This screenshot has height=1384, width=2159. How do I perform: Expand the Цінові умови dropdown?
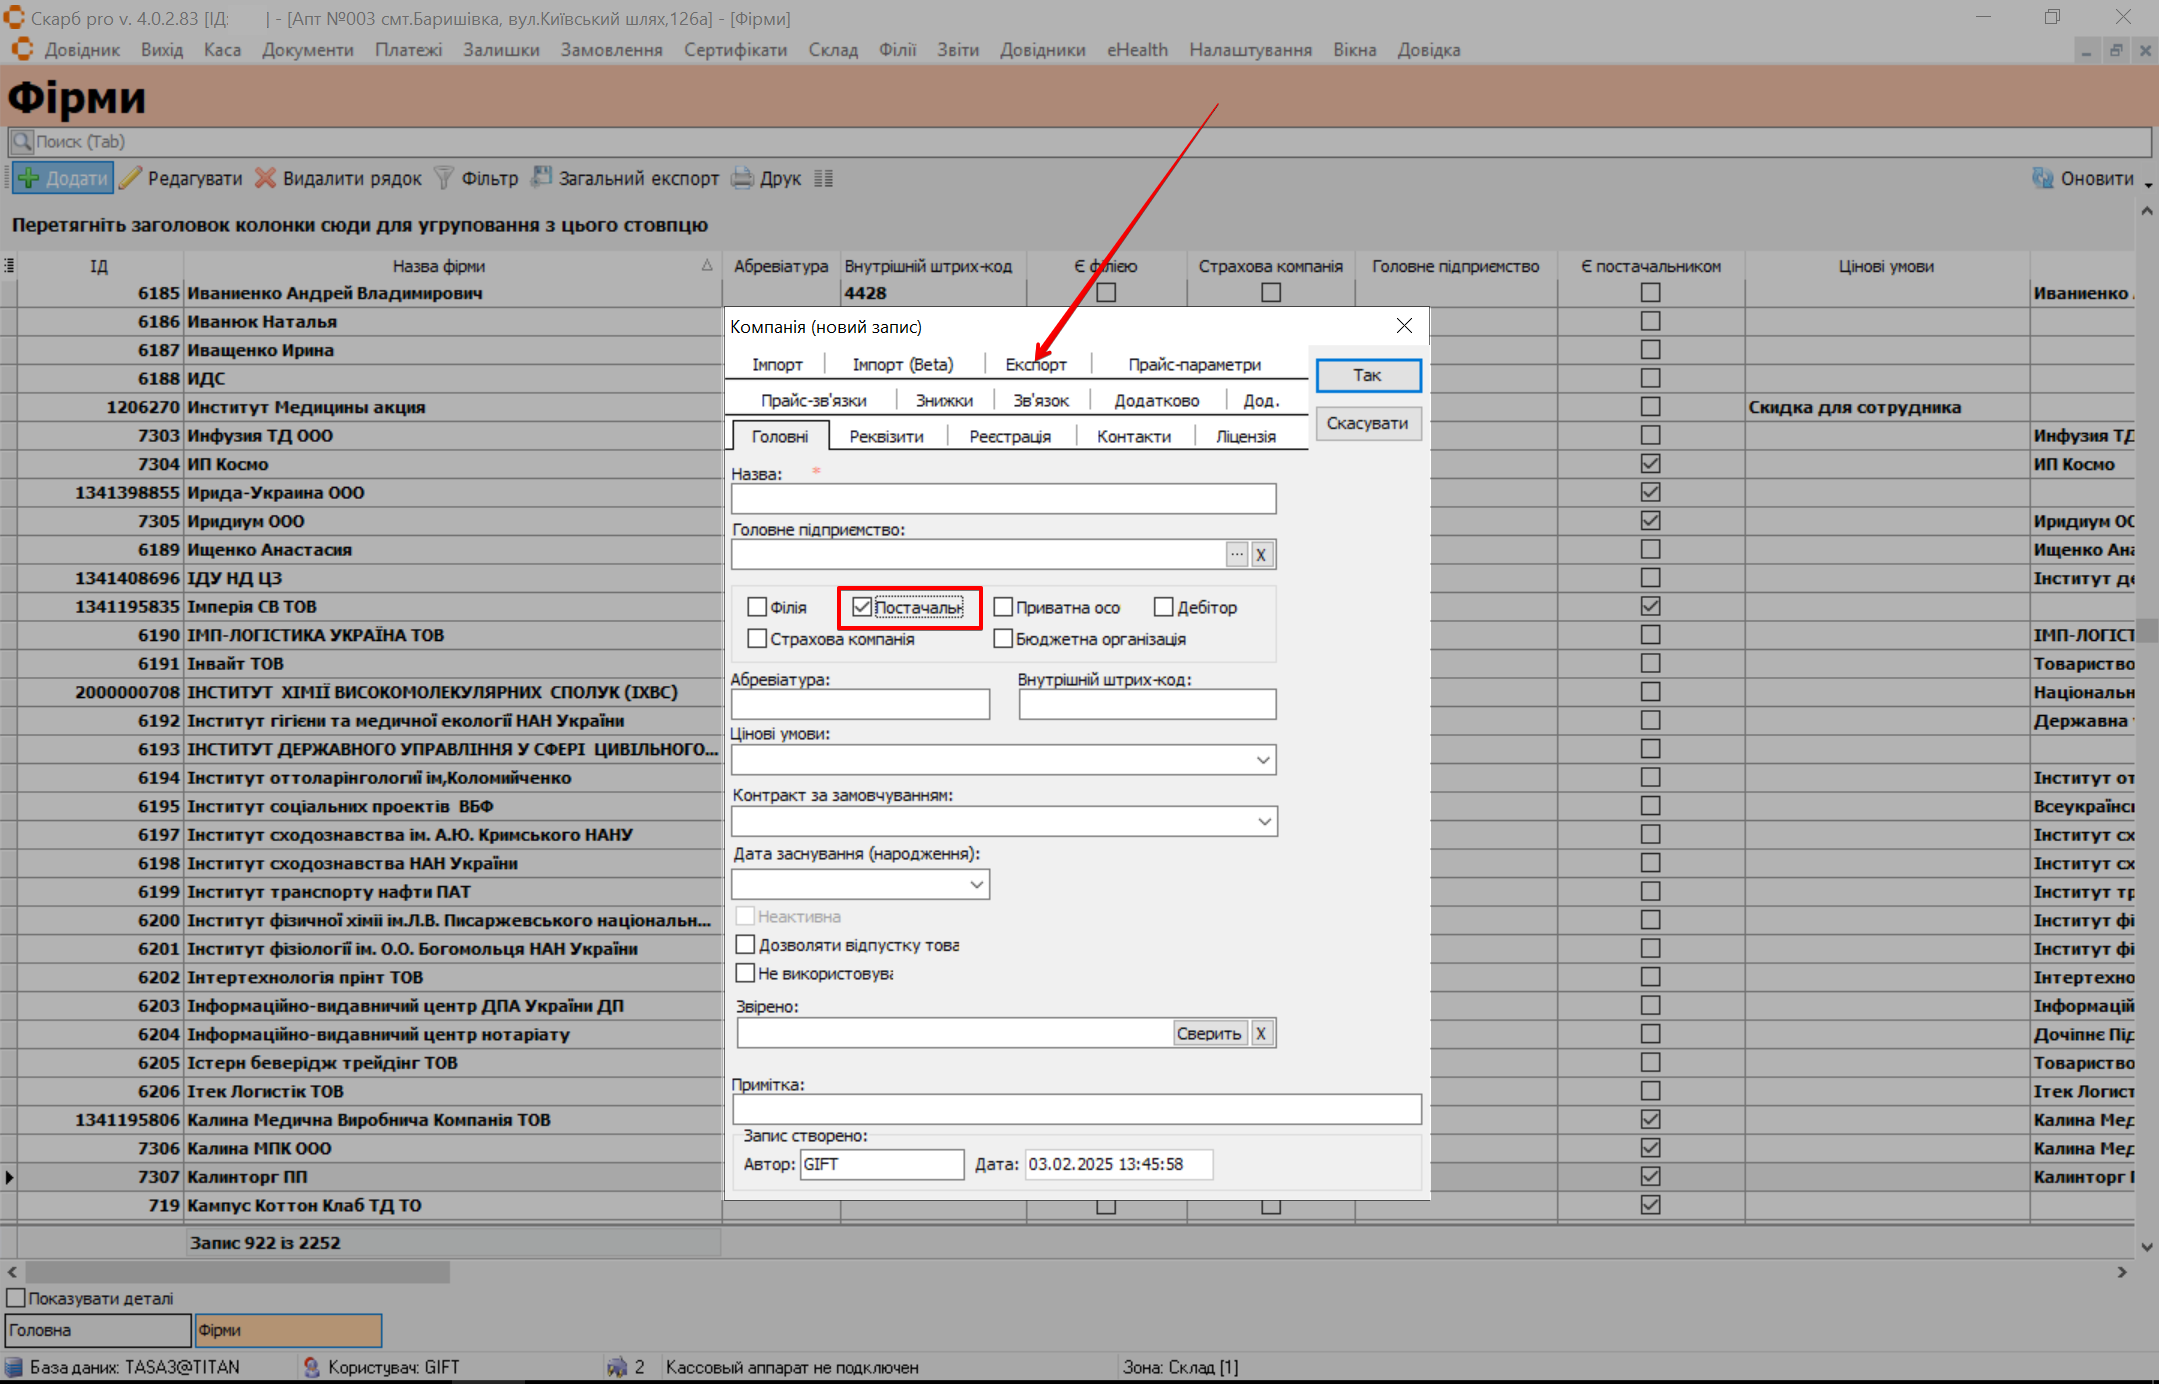tap(1263, 760)
